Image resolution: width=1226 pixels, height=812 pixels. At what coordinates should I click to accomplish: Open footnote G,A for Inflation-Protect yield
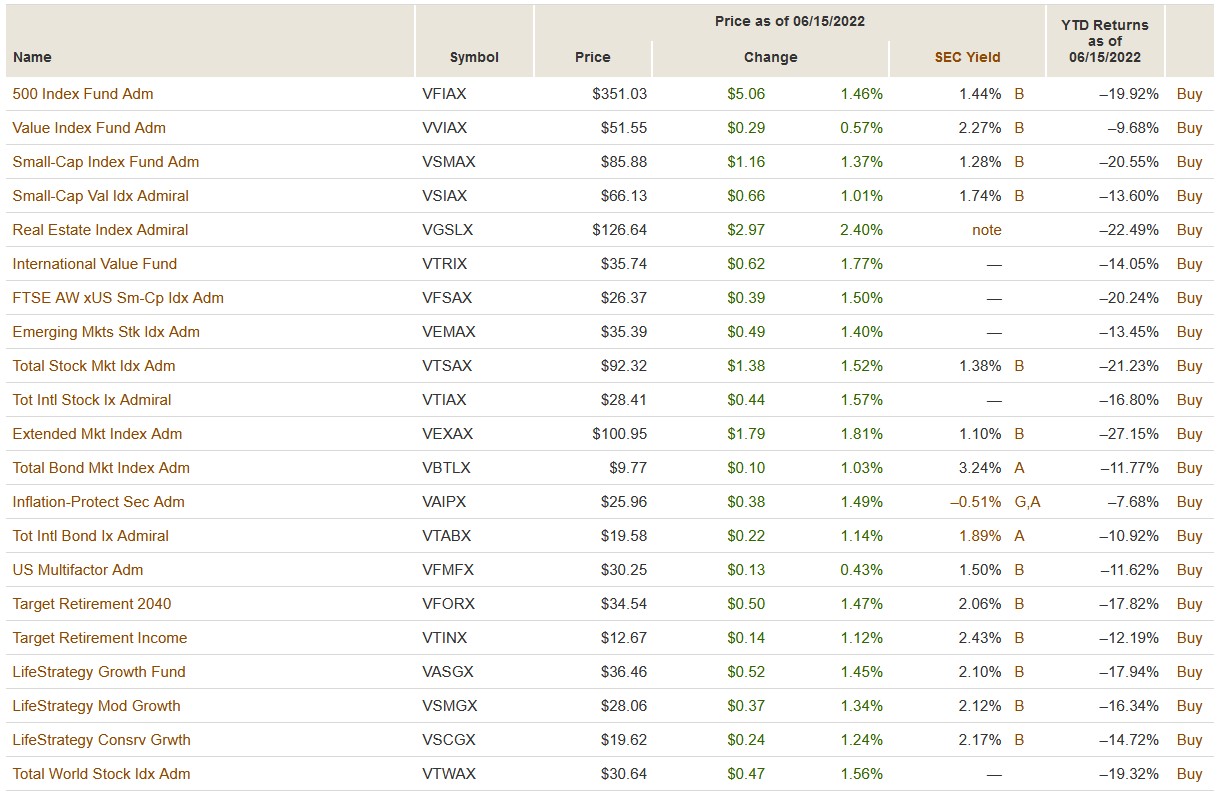tap(1027, 502)
